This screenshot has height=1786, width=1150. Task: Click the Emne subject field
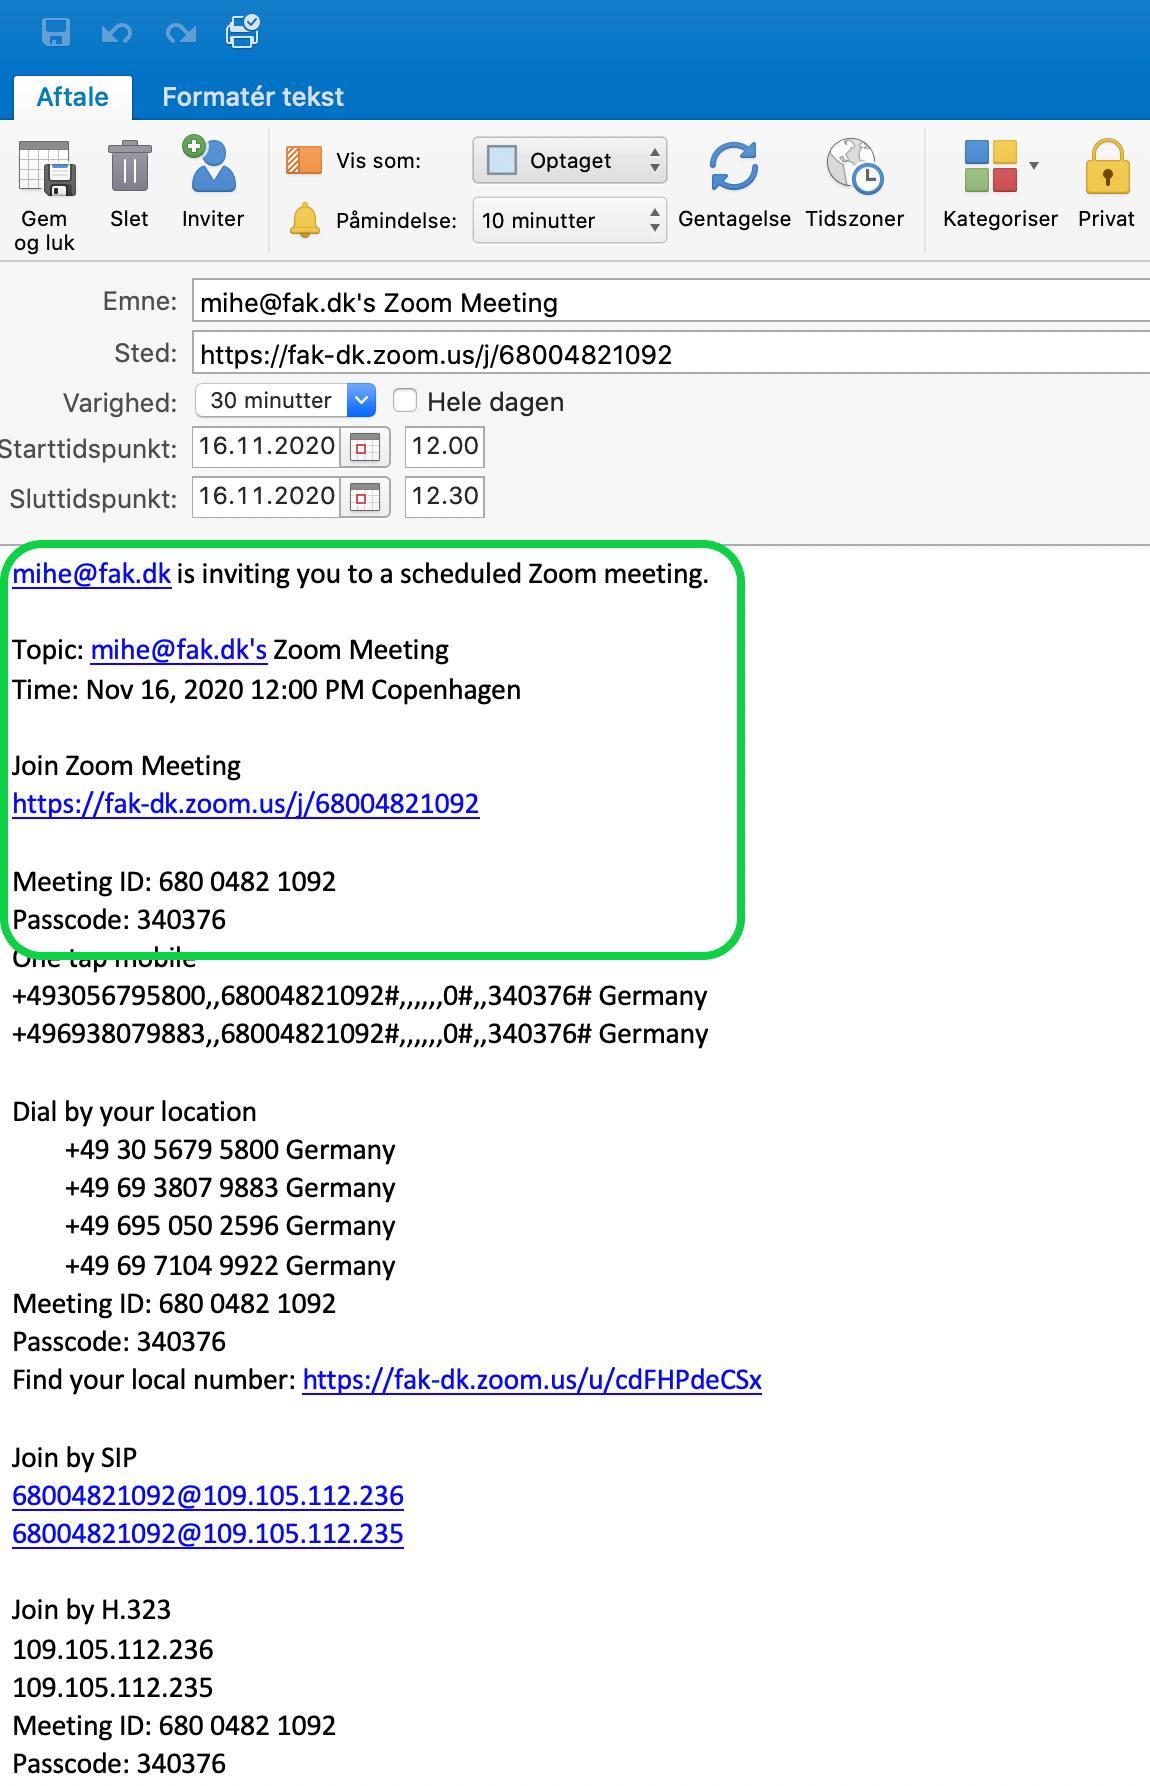[x=671, y=301]
